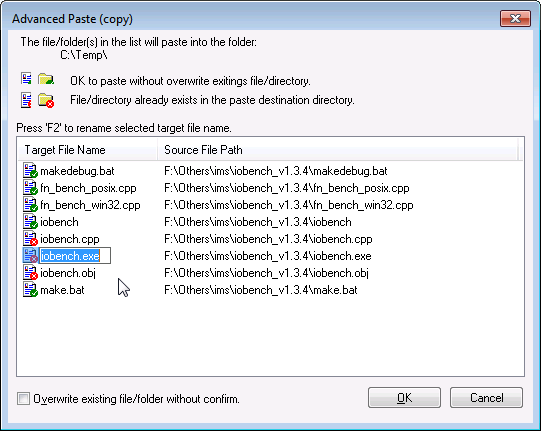Click the iobench.exe rename text field

tap(75, 256)
